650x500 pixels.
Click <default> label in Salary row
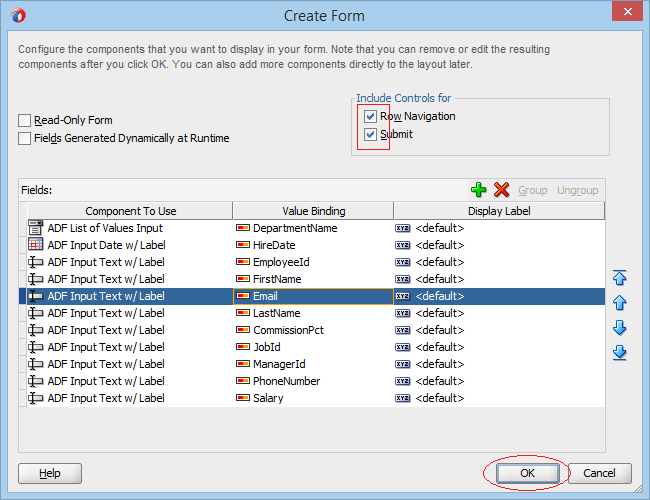(440, 398)
